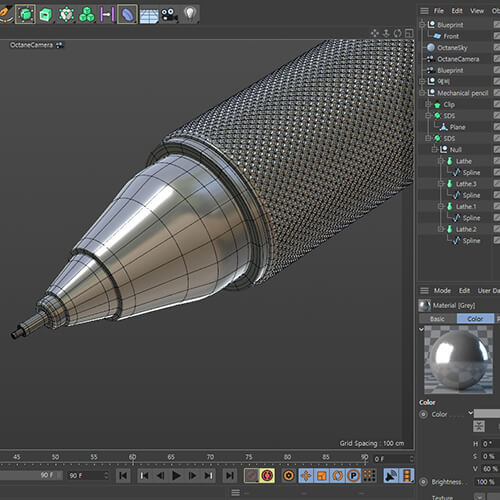This screenshot has width=500, height=500.
Task: Toggle the viewport maximize layout icon
Action: pos(409,33)
